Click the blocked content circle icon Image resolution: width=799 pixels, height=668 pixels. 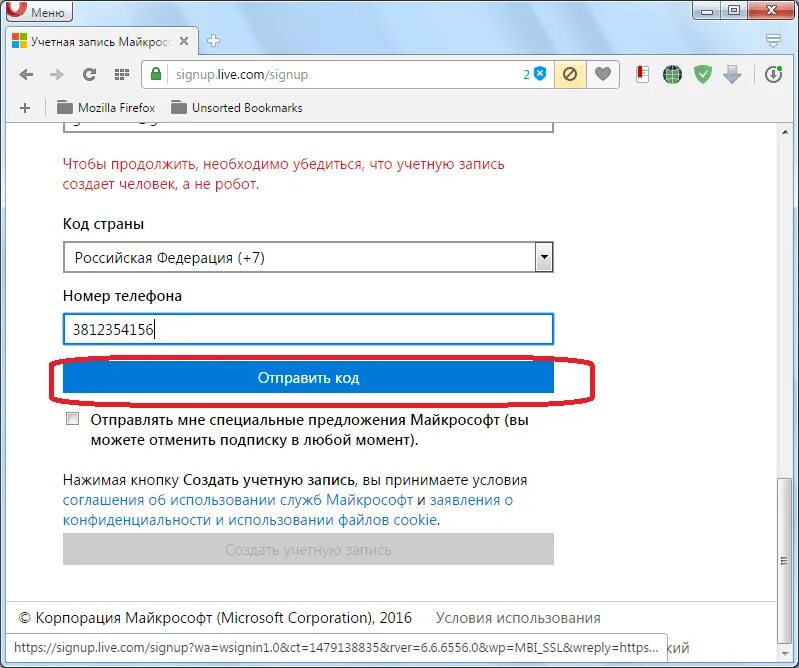[570, 75]
